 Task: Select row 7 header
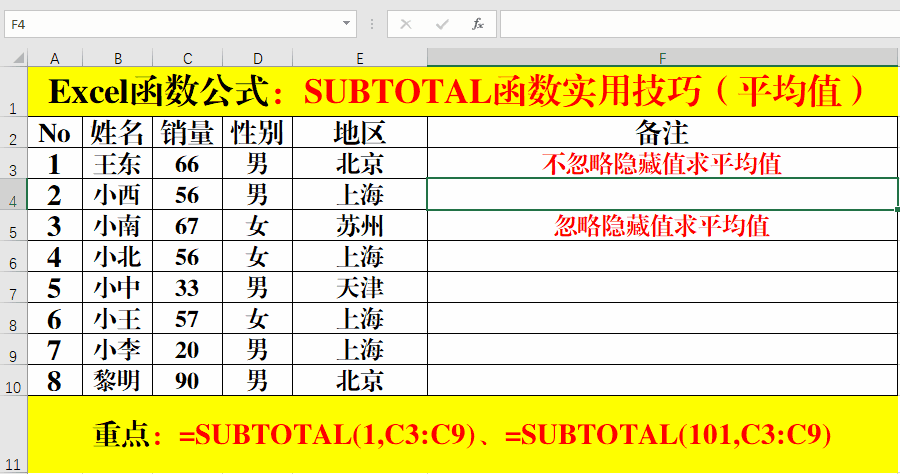[x=13, y=287]
